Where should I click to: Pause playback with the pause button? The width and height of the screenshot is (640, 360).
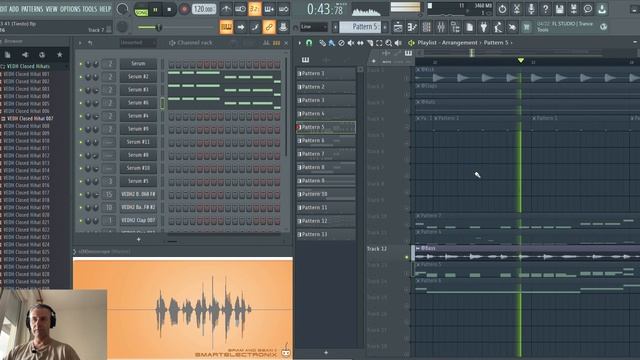(x=156, y=10)
